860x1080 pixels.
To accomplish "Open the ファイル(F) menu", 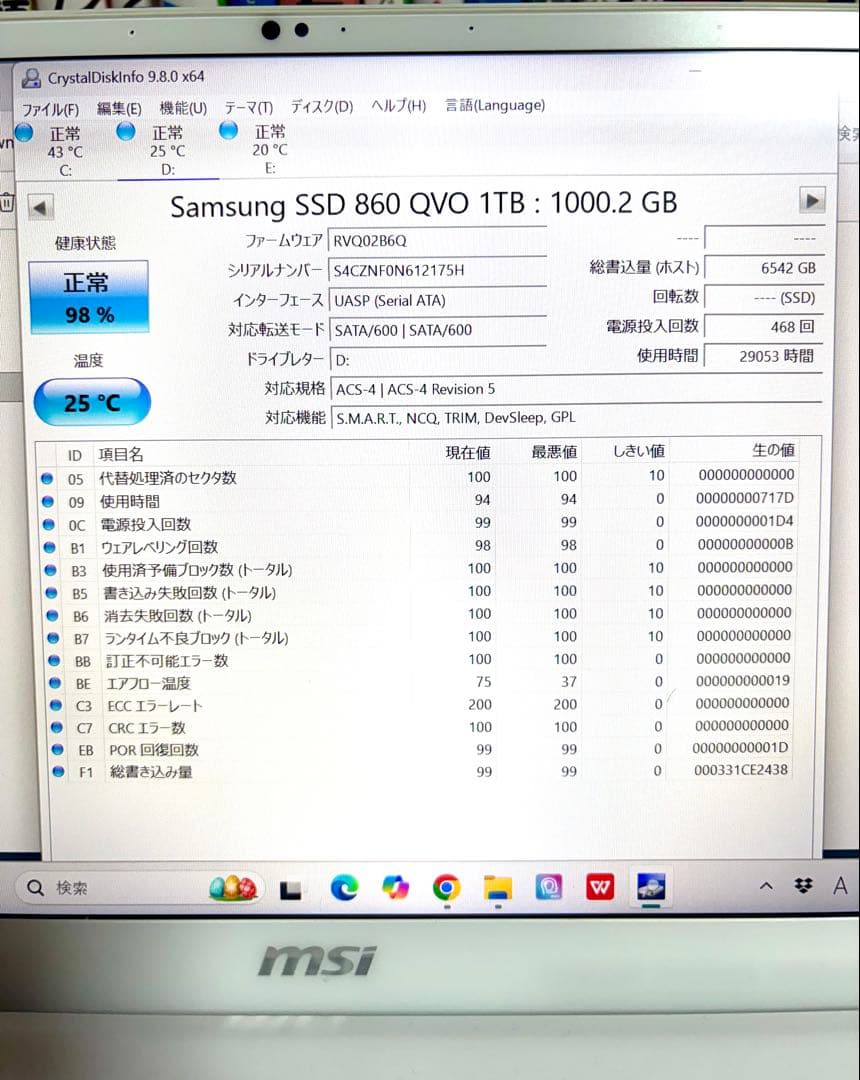I will 50,110.
